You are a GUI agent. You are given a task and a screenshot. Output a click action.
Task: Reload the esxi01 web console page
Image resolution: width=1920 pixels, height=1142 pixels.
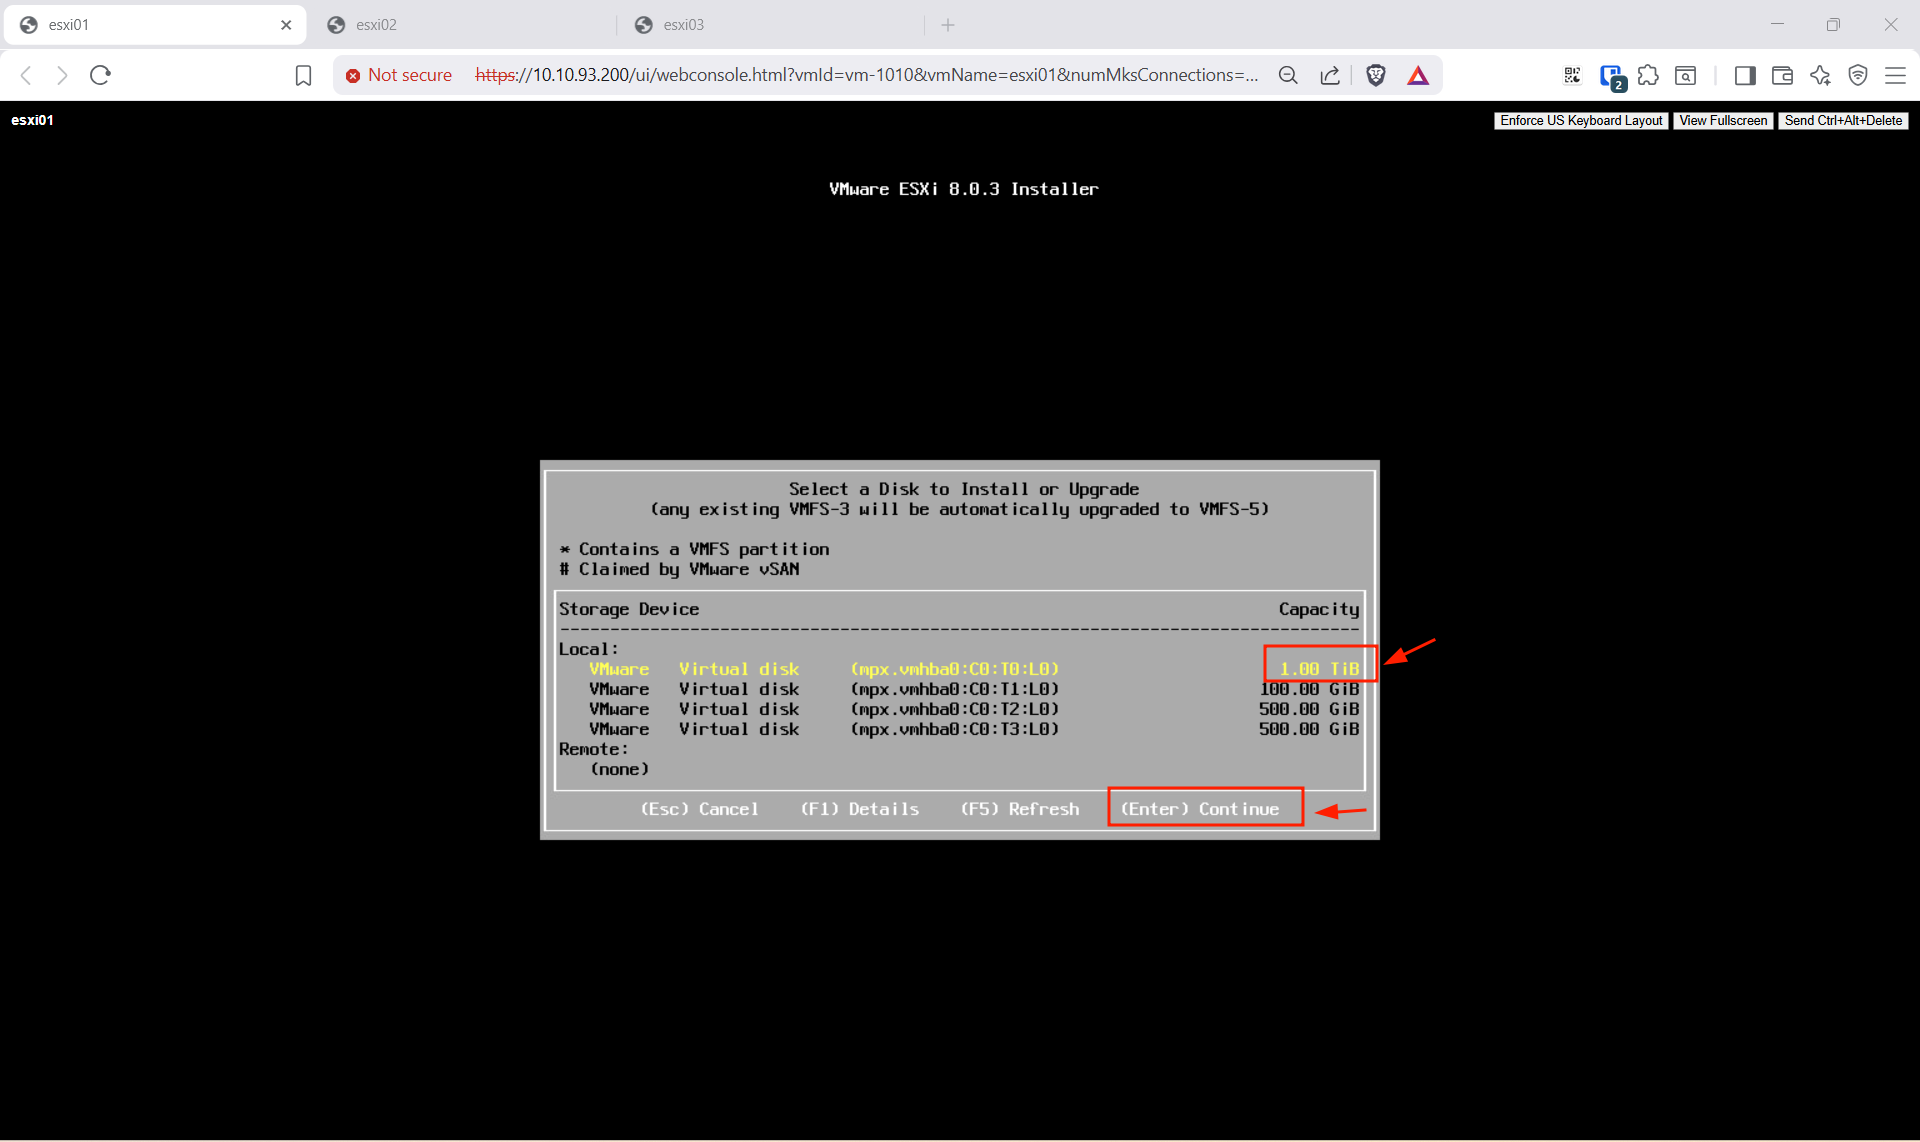pos(100,75)
